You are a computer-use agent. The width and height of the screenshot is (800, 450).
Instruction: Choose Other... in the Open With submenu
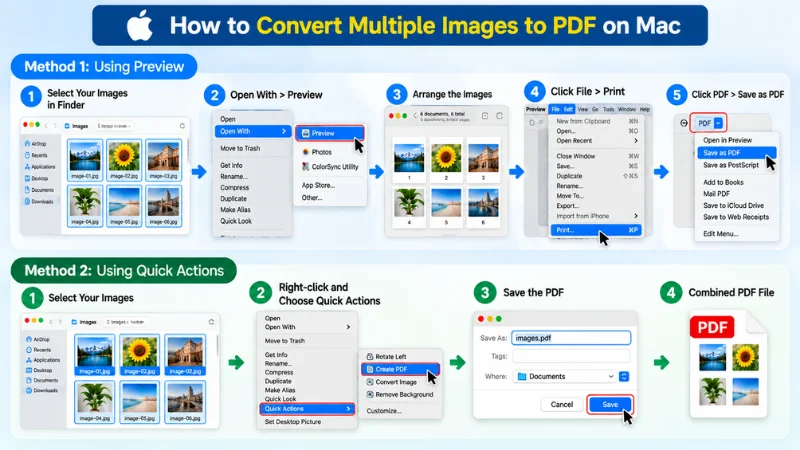(312, 198)
